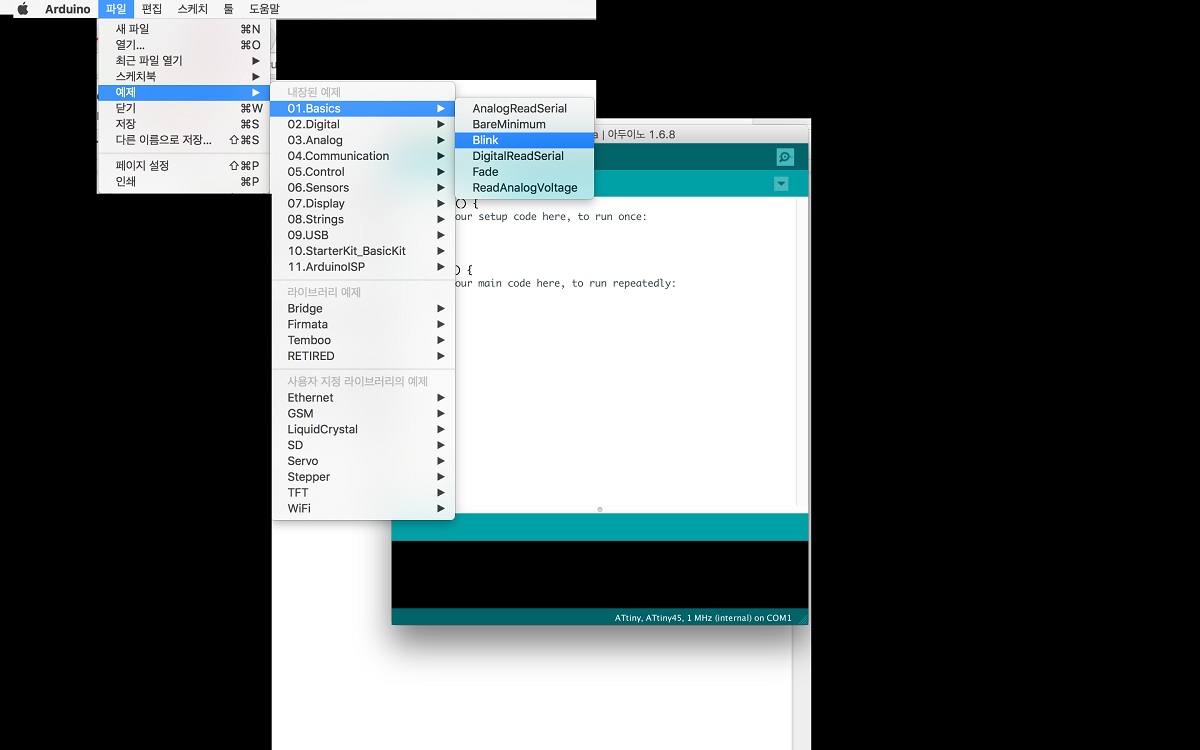Screen dimensions: 1200x750
Task: Expand the LiquidCrystal library examples
Action: tap(363, 429)
